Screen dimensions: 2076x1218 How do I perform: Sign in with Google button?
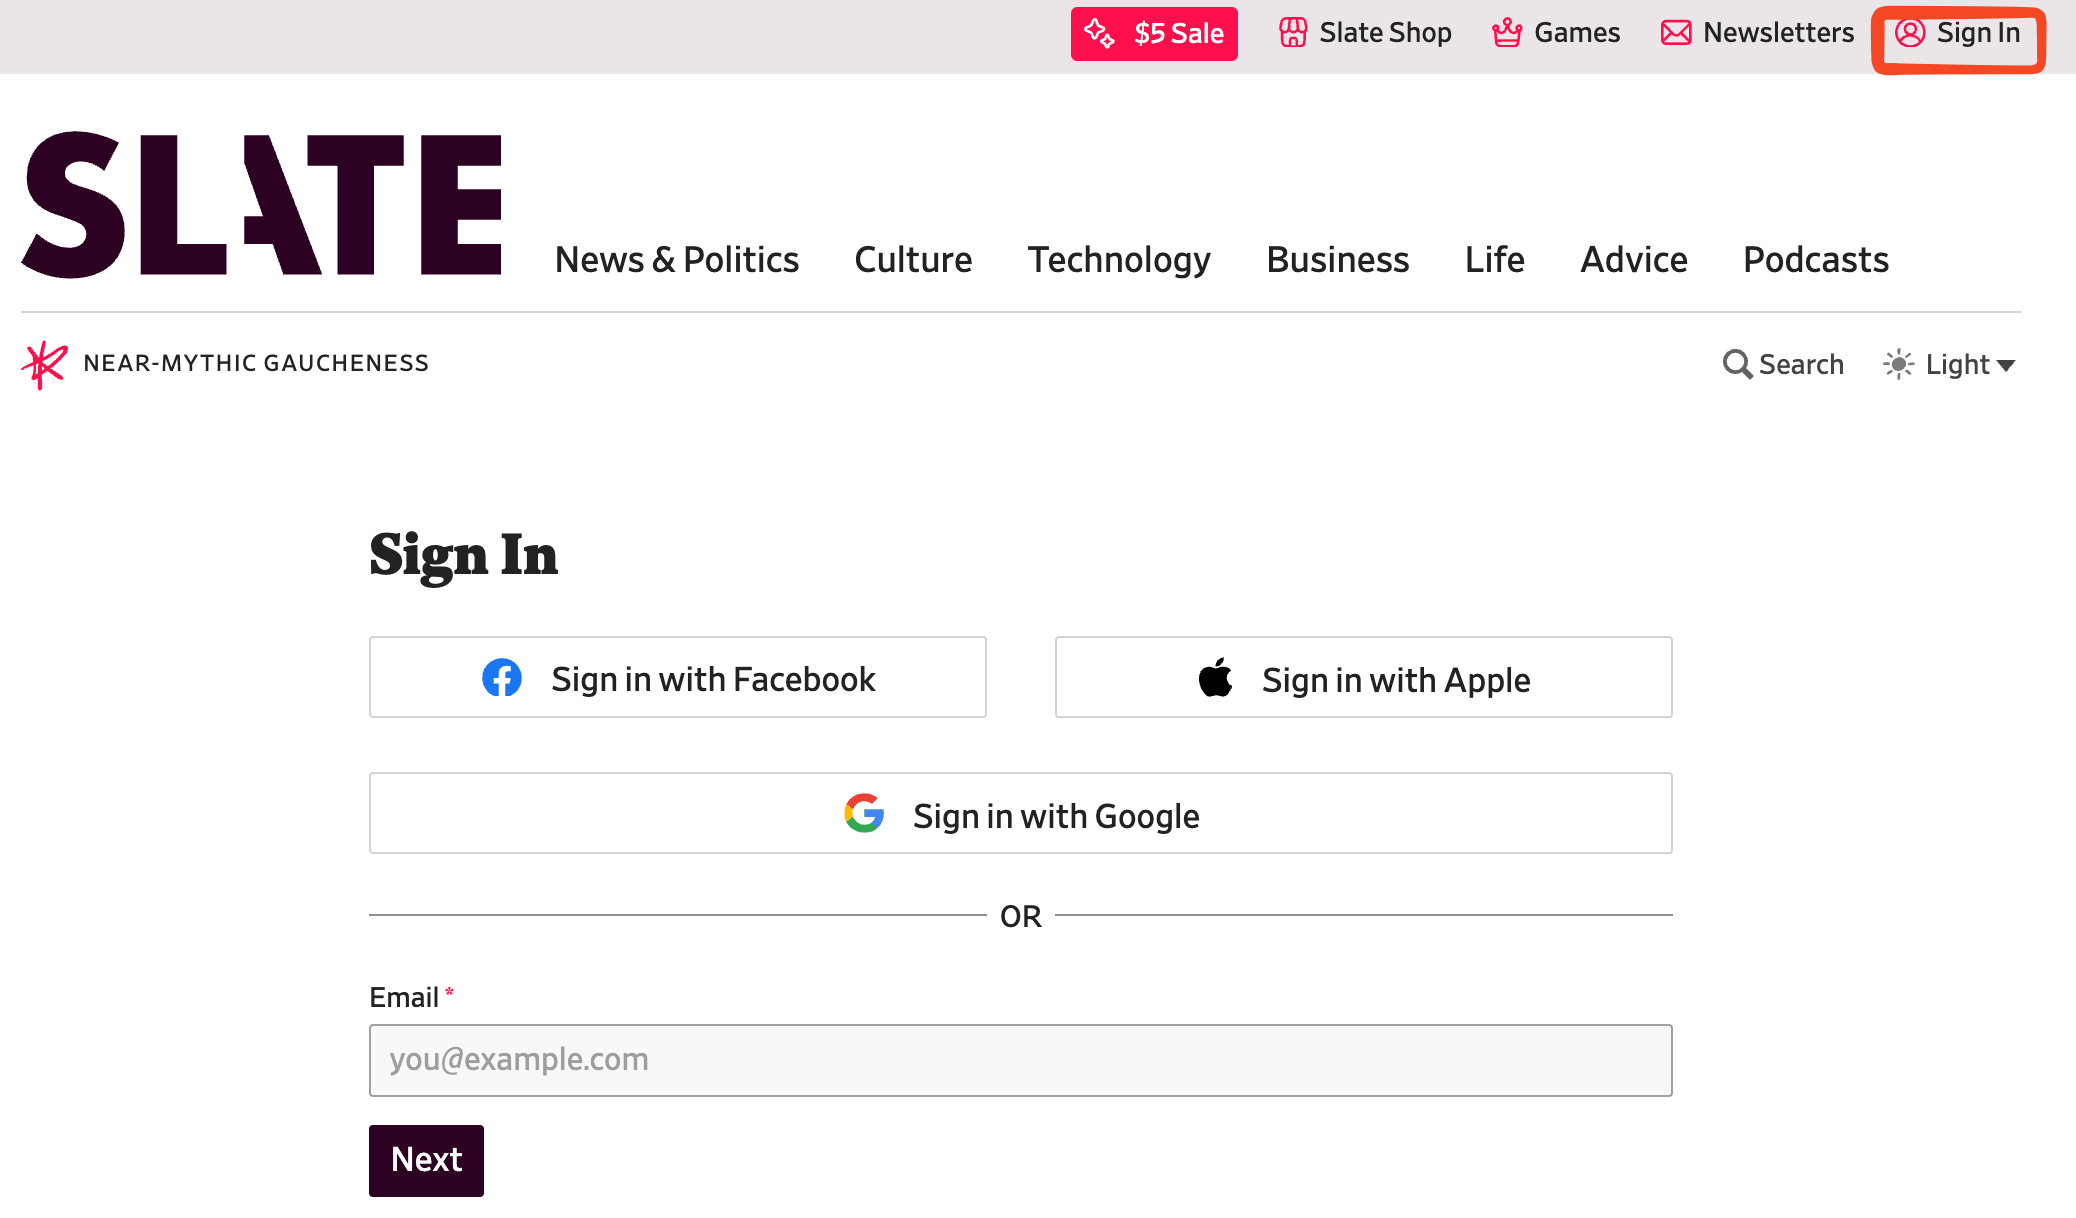click(x=1021, y=813)
